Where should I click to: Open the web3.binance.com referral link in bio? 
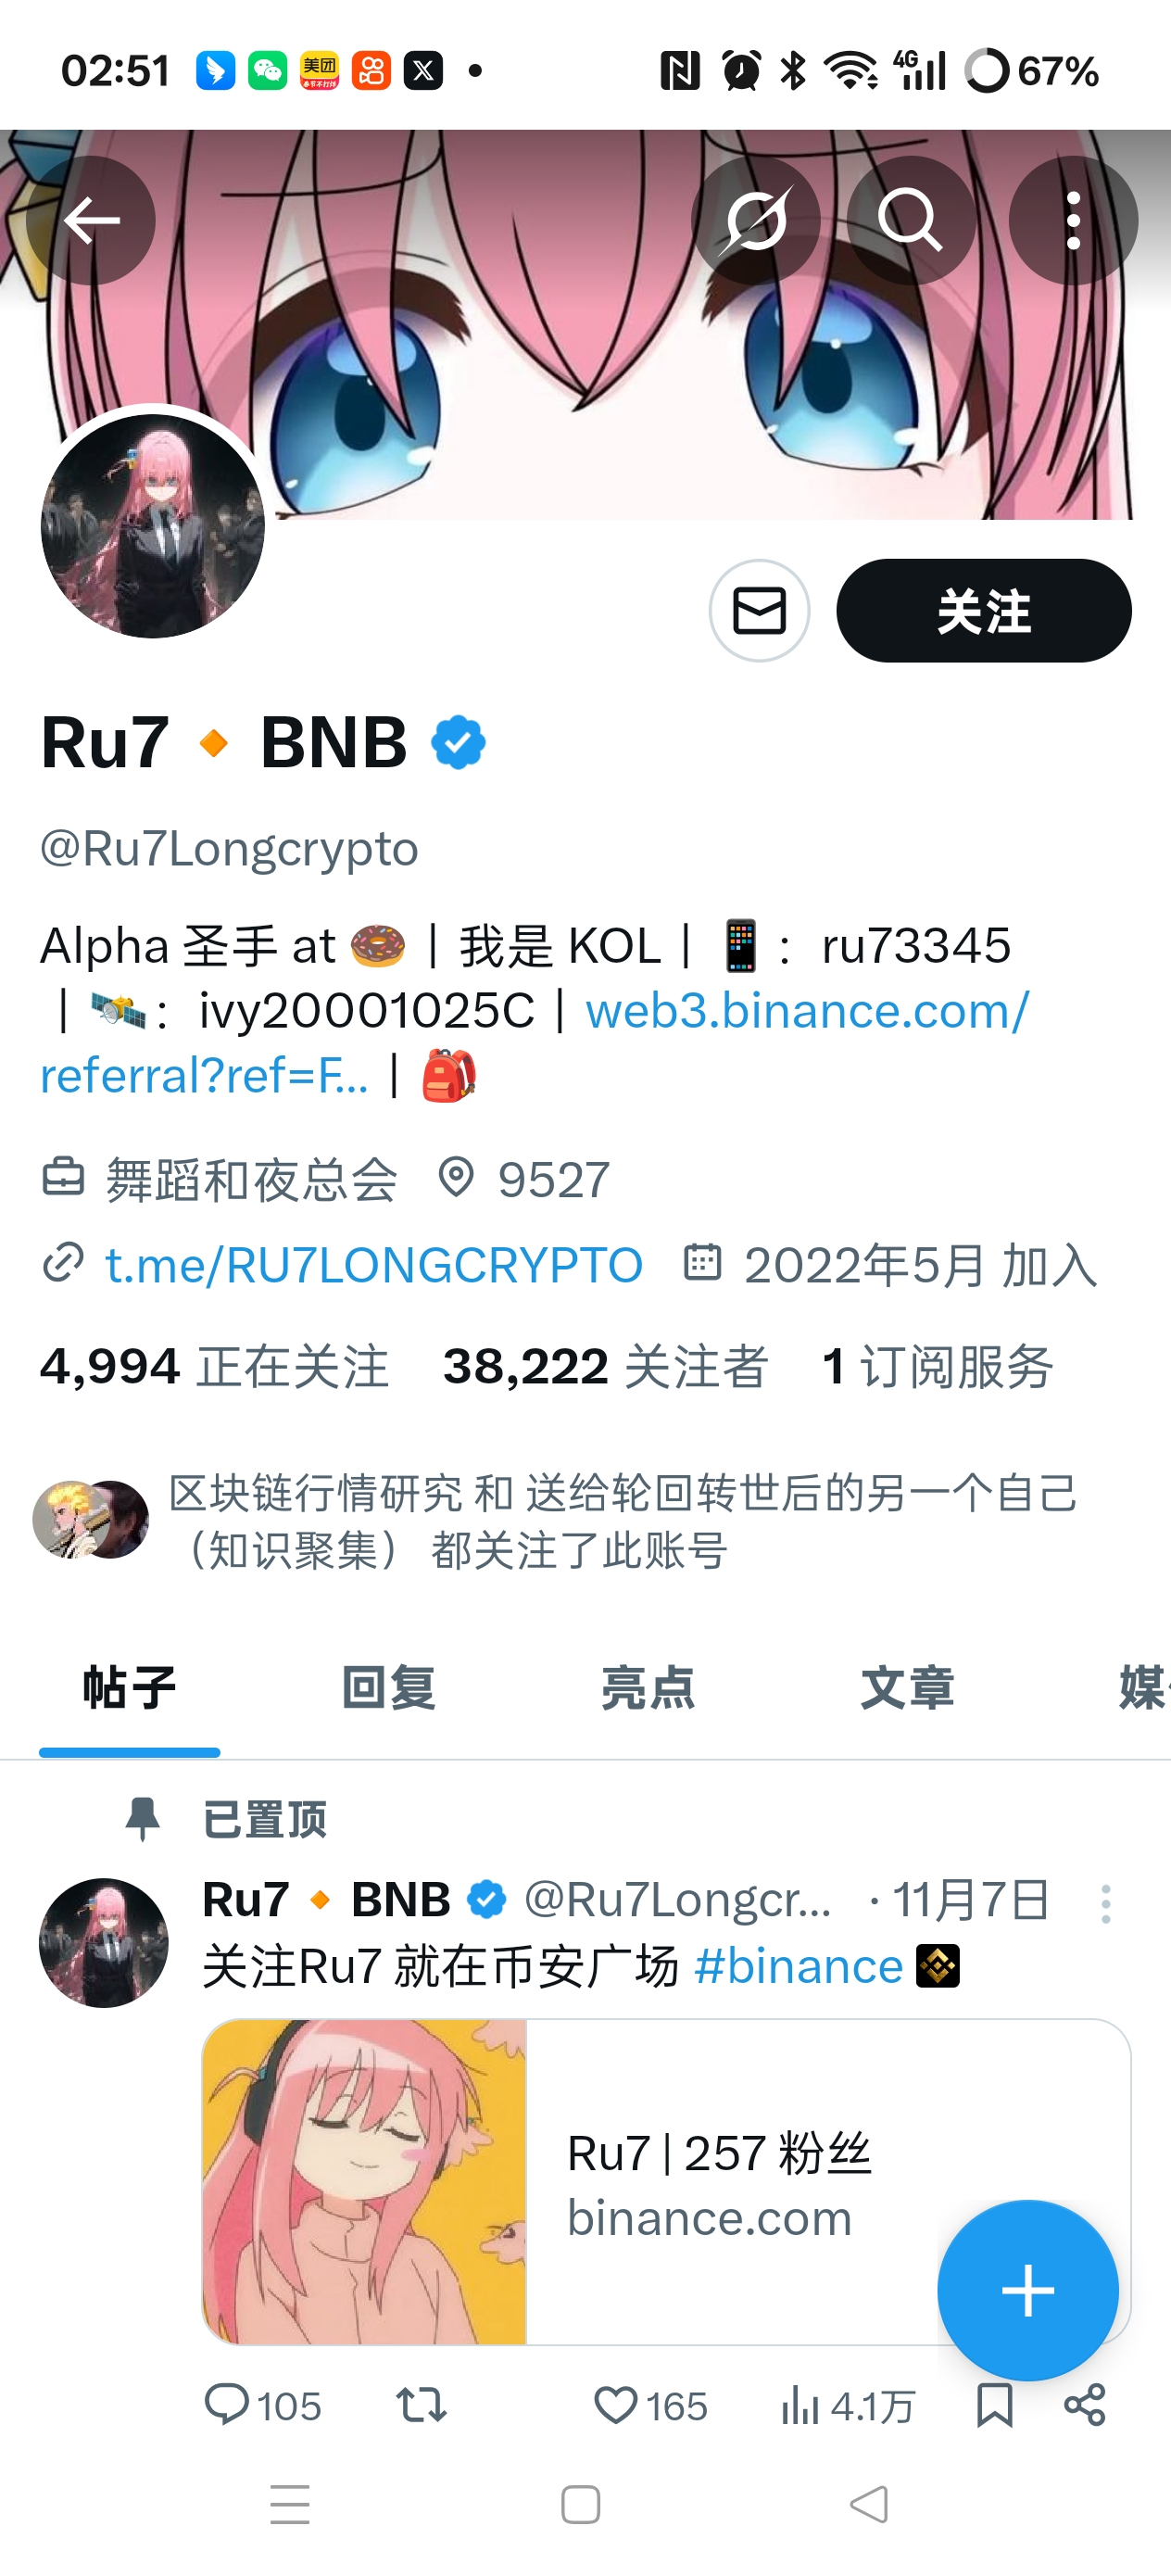point(534,1042)
